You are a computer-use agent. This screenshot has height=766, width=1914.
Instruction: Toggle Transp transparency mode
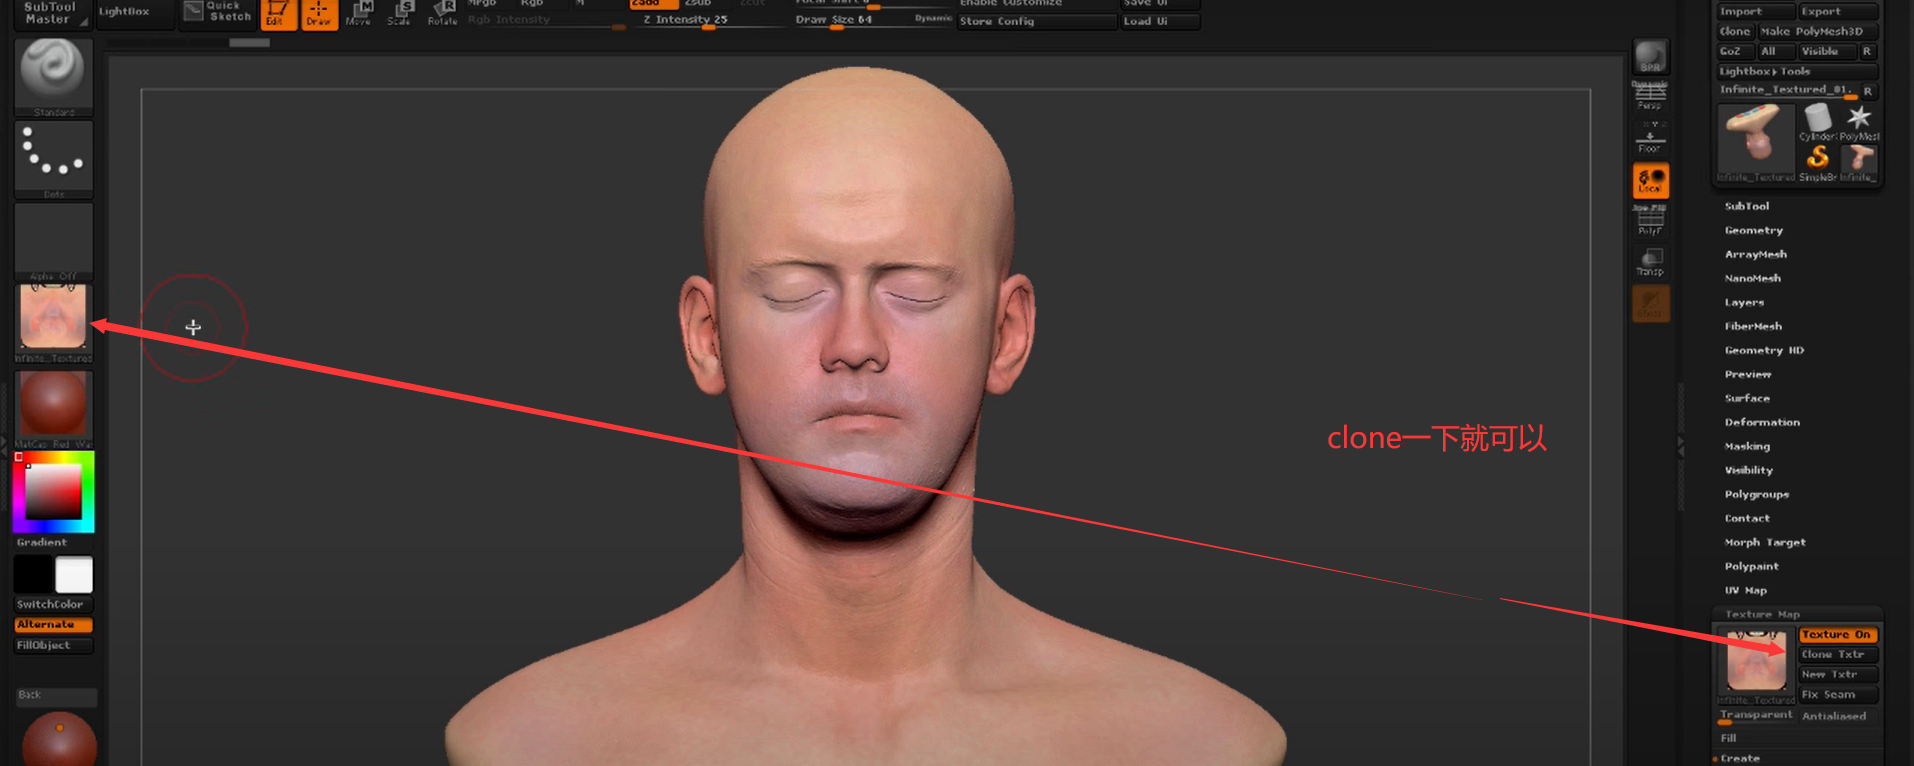pos(1650,262)
